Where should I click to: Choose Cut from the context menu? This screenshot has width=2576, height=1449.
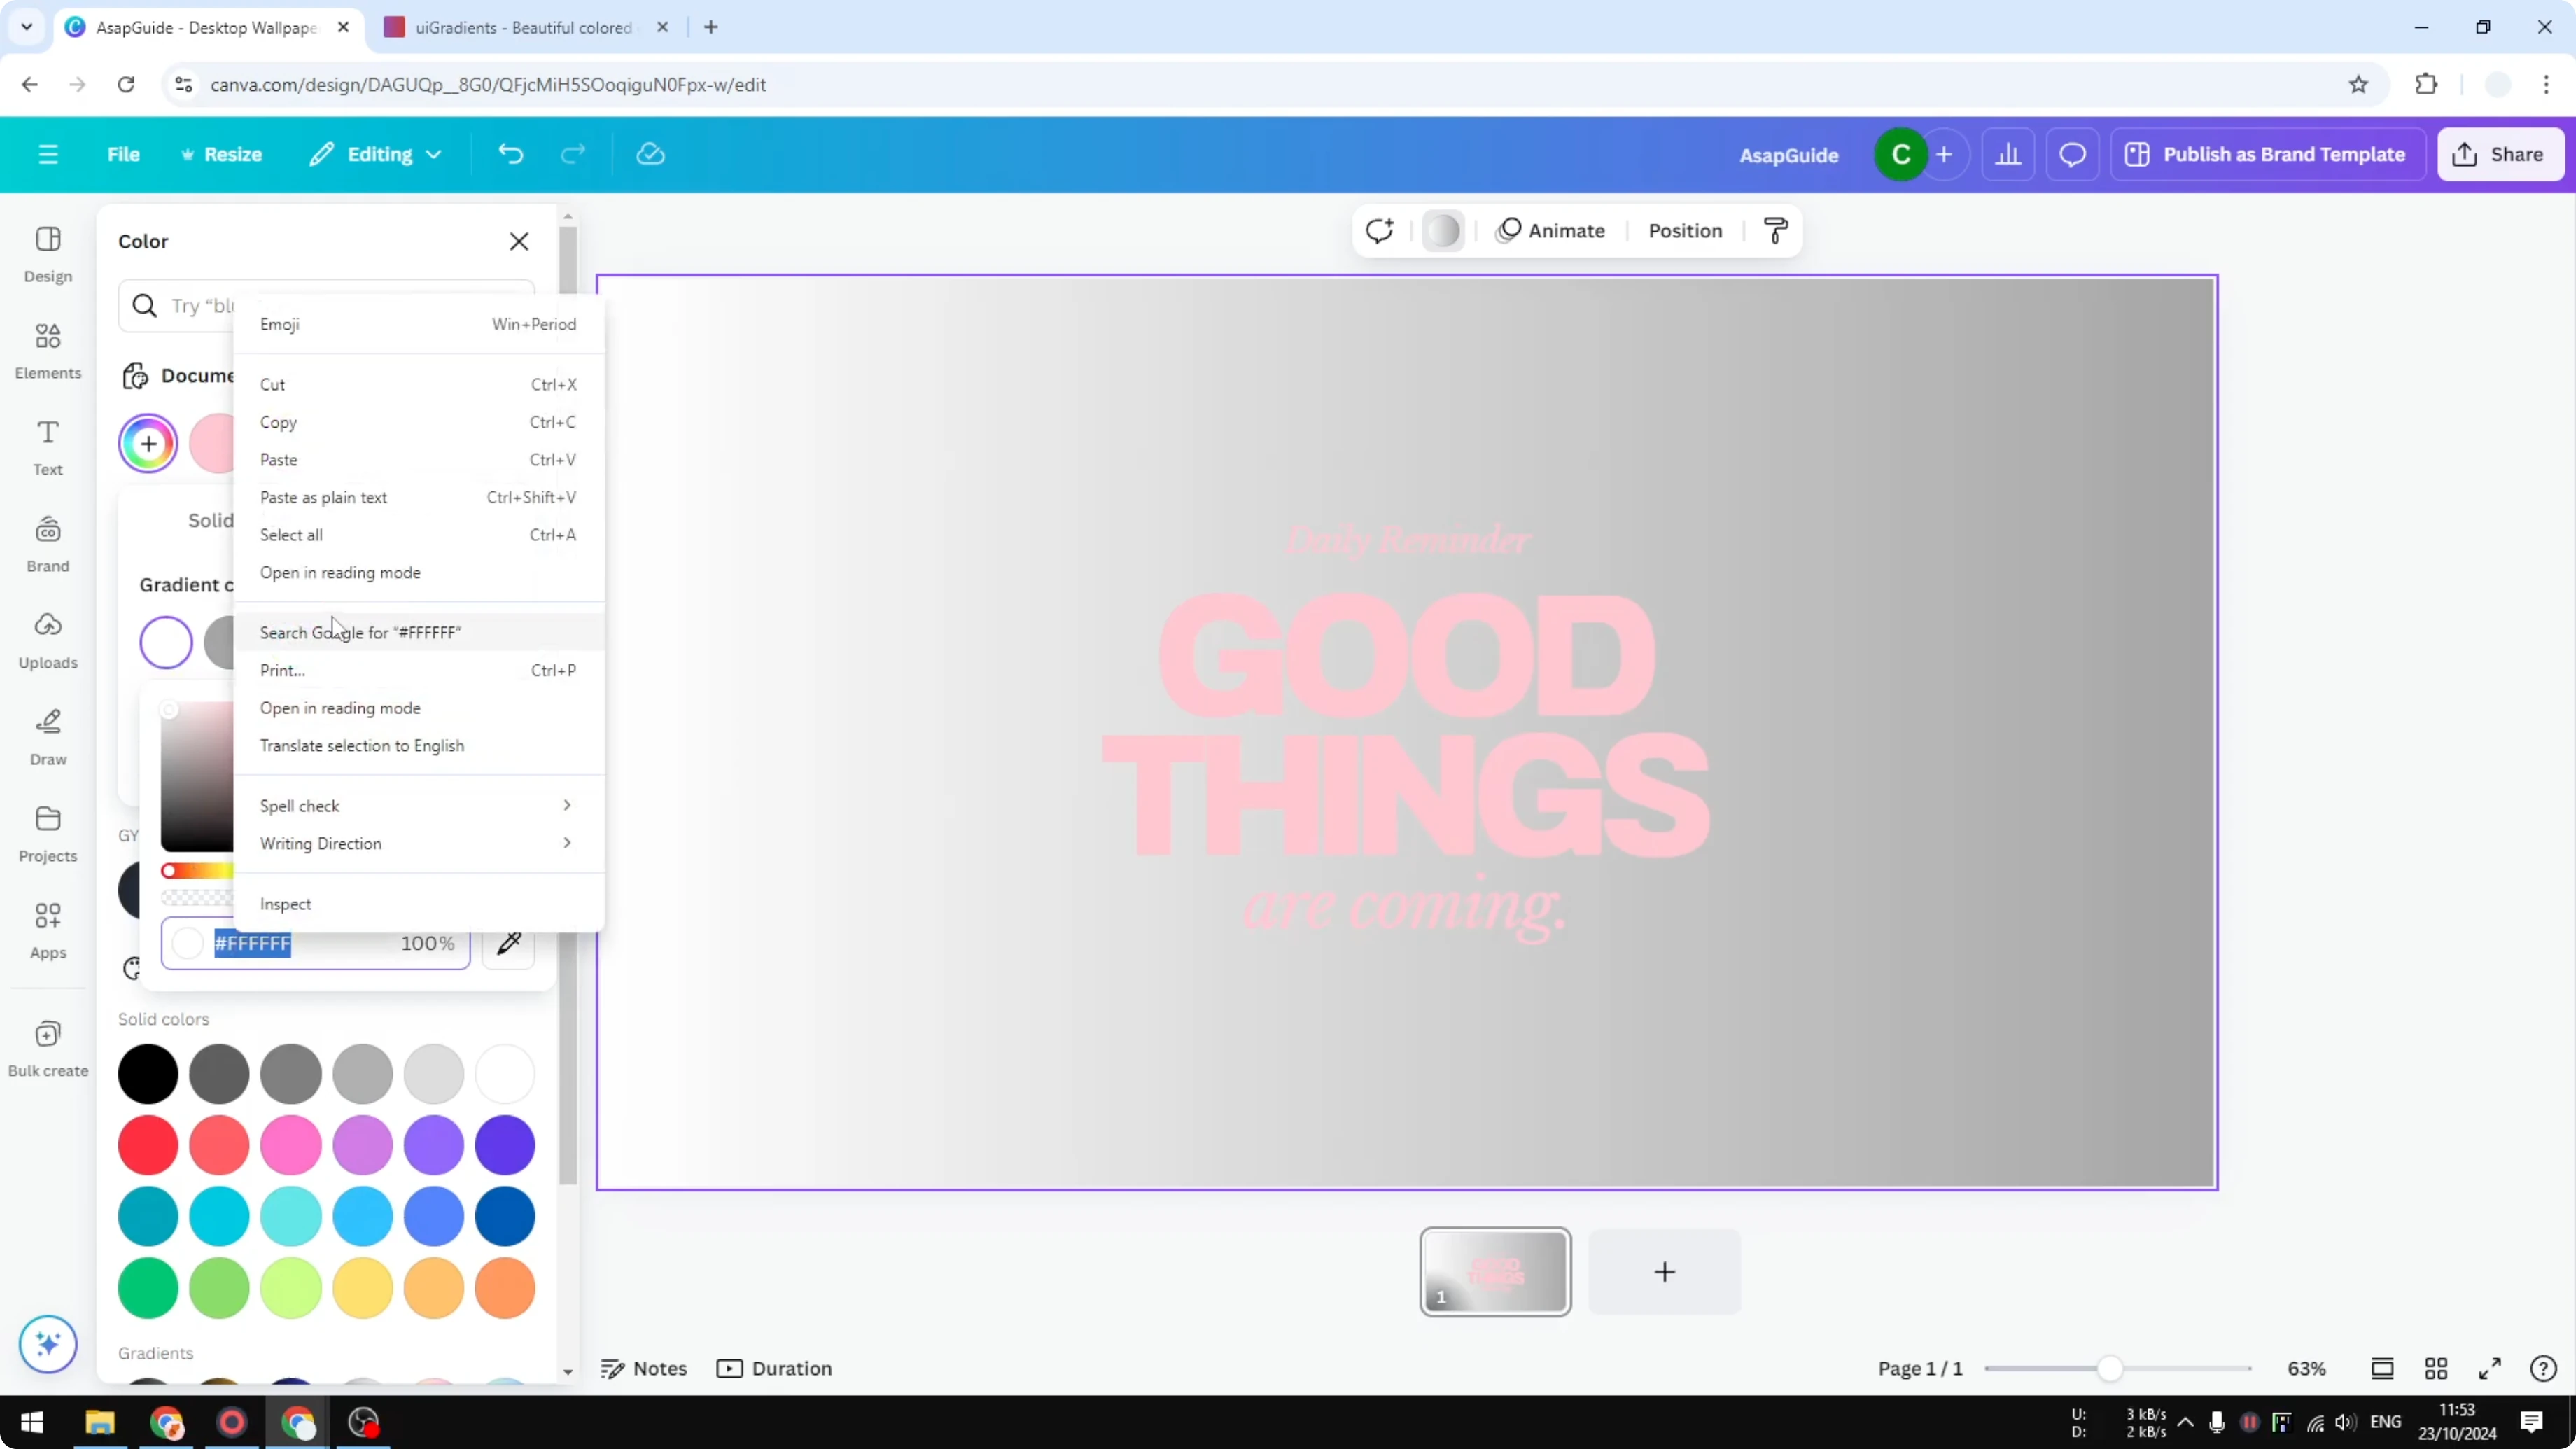click(418, 384)
